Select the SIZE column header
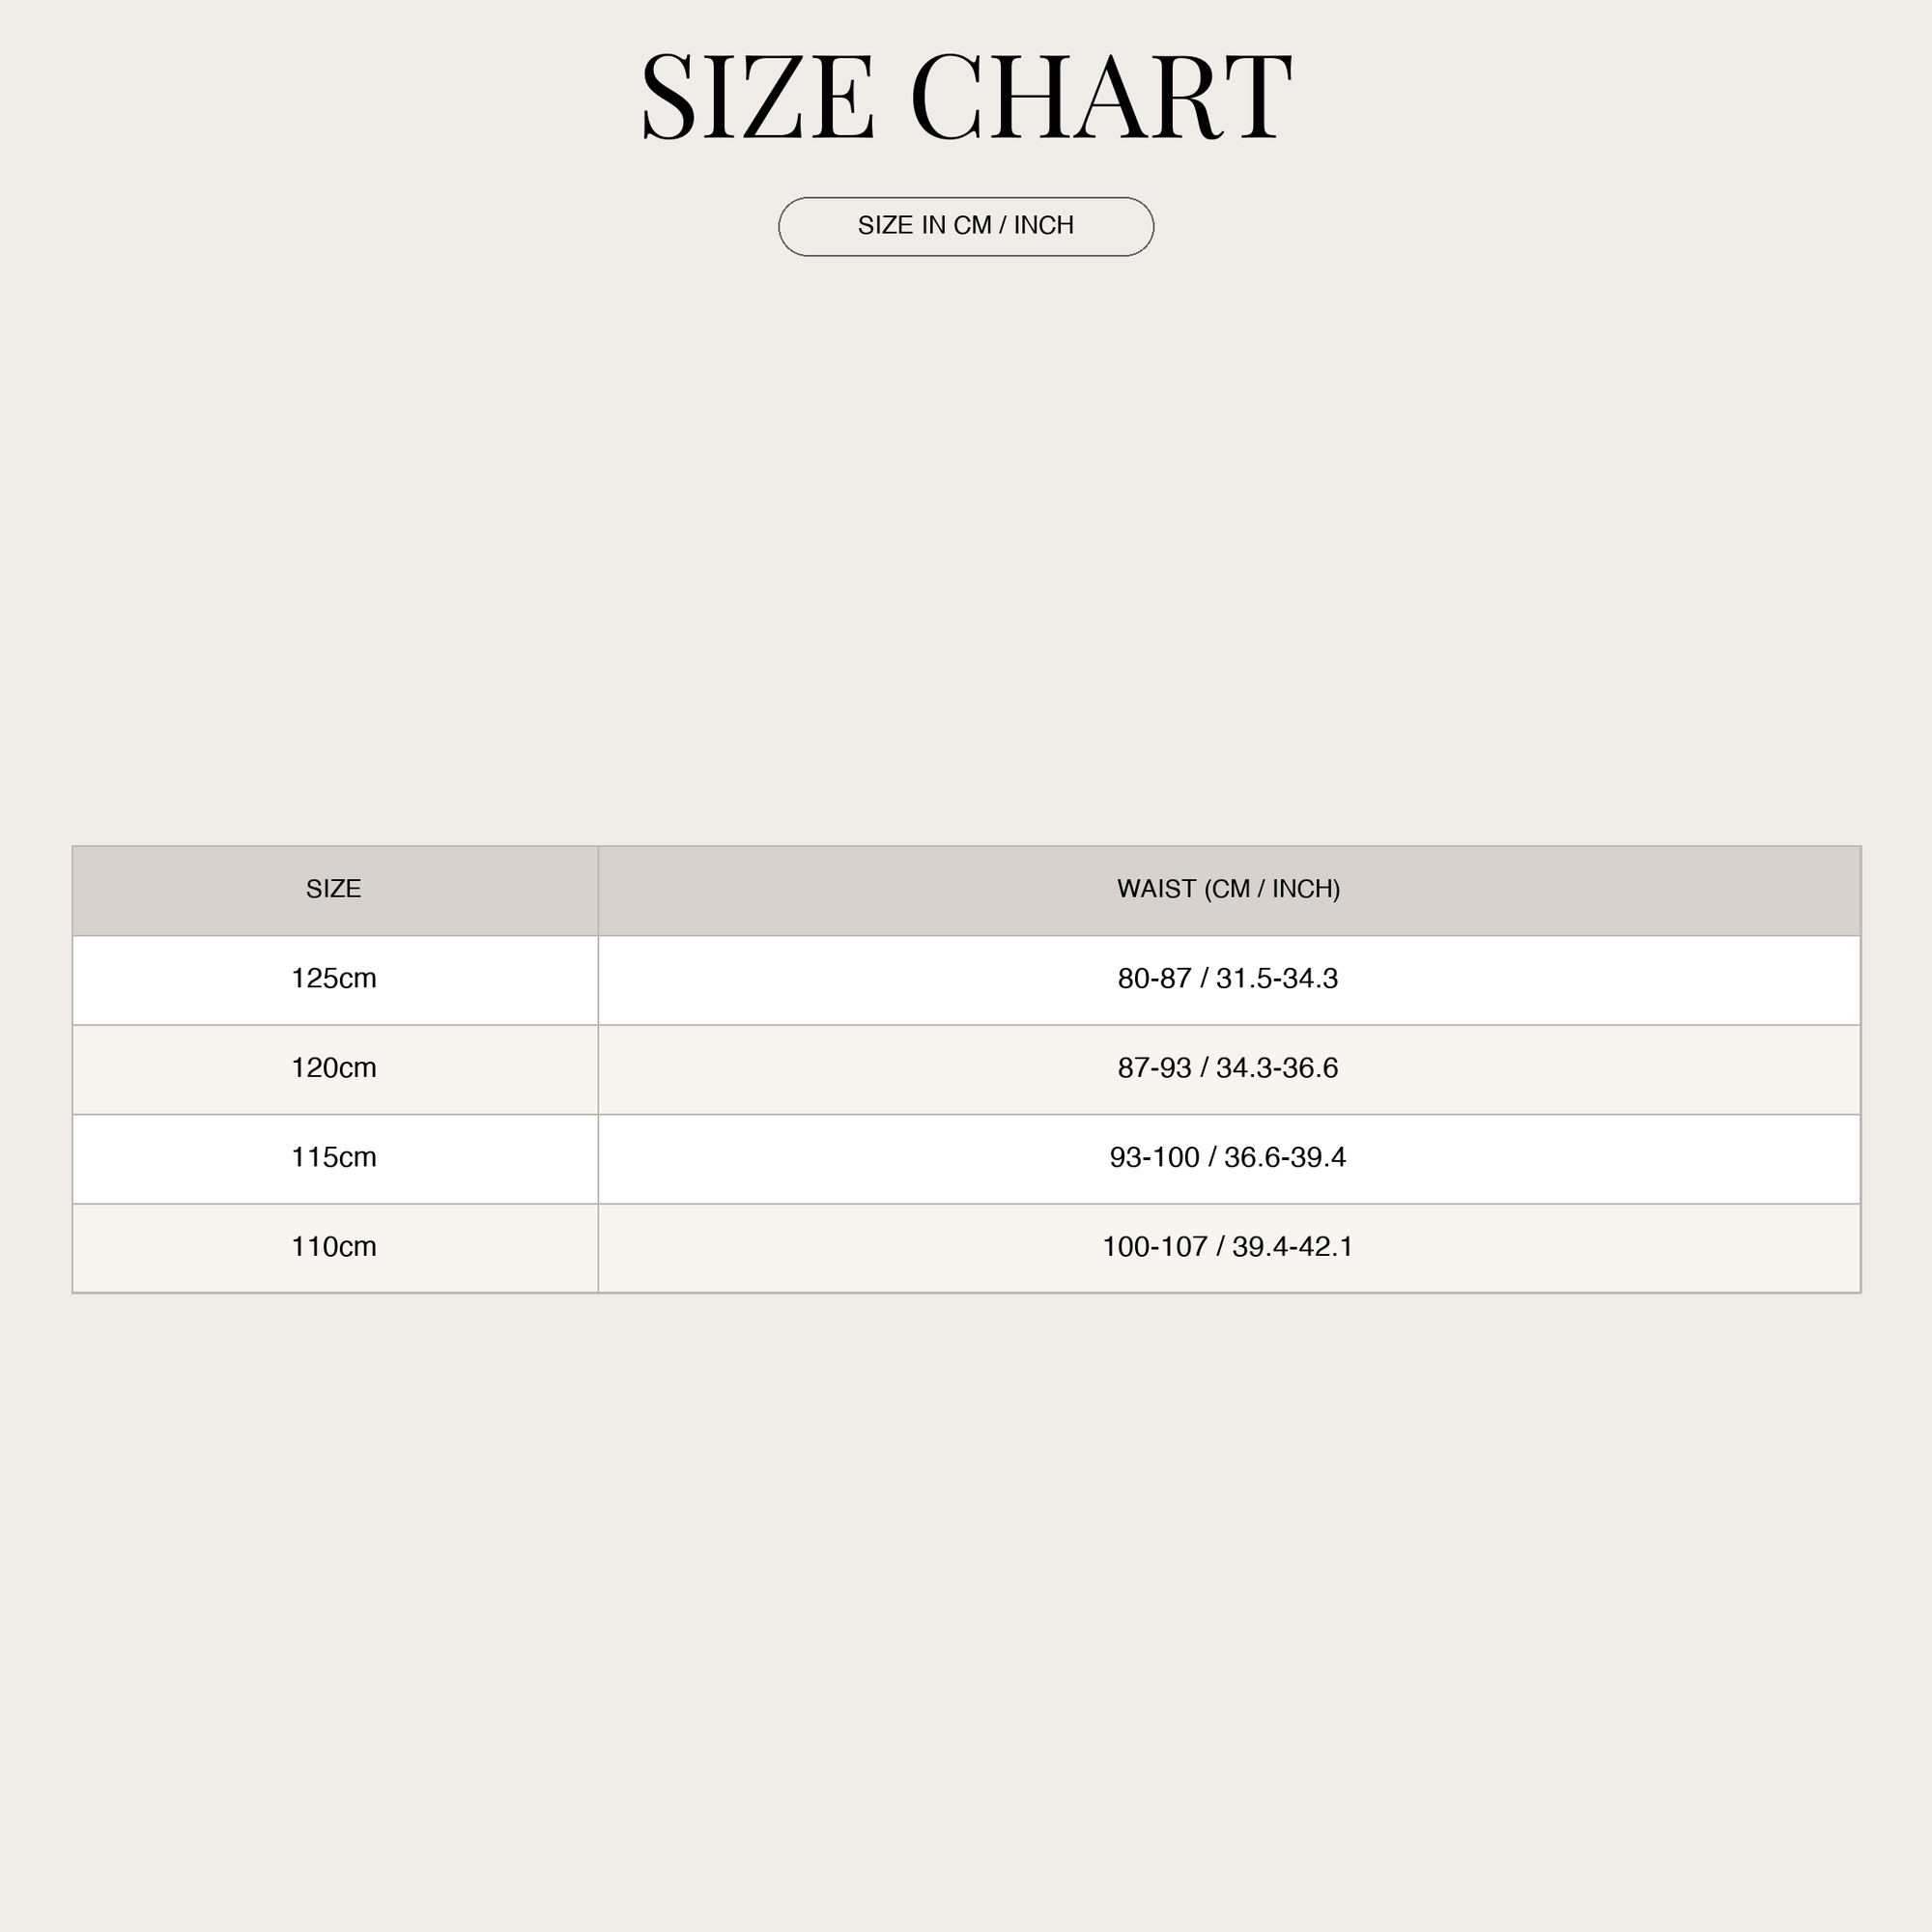The height and width of the screenshot is (1932, 1932). pyautogui.click(x=334, y=889)
